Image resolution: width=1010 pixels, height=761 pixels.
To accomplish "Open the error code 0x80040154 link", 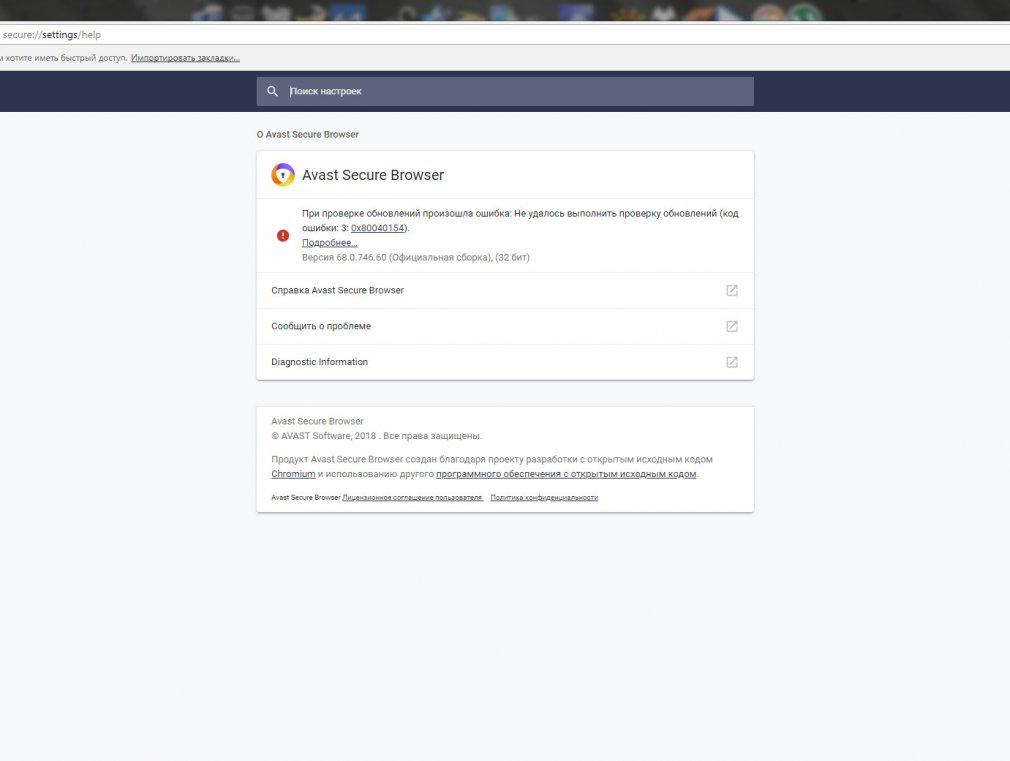I will click(x=377, y=228).
